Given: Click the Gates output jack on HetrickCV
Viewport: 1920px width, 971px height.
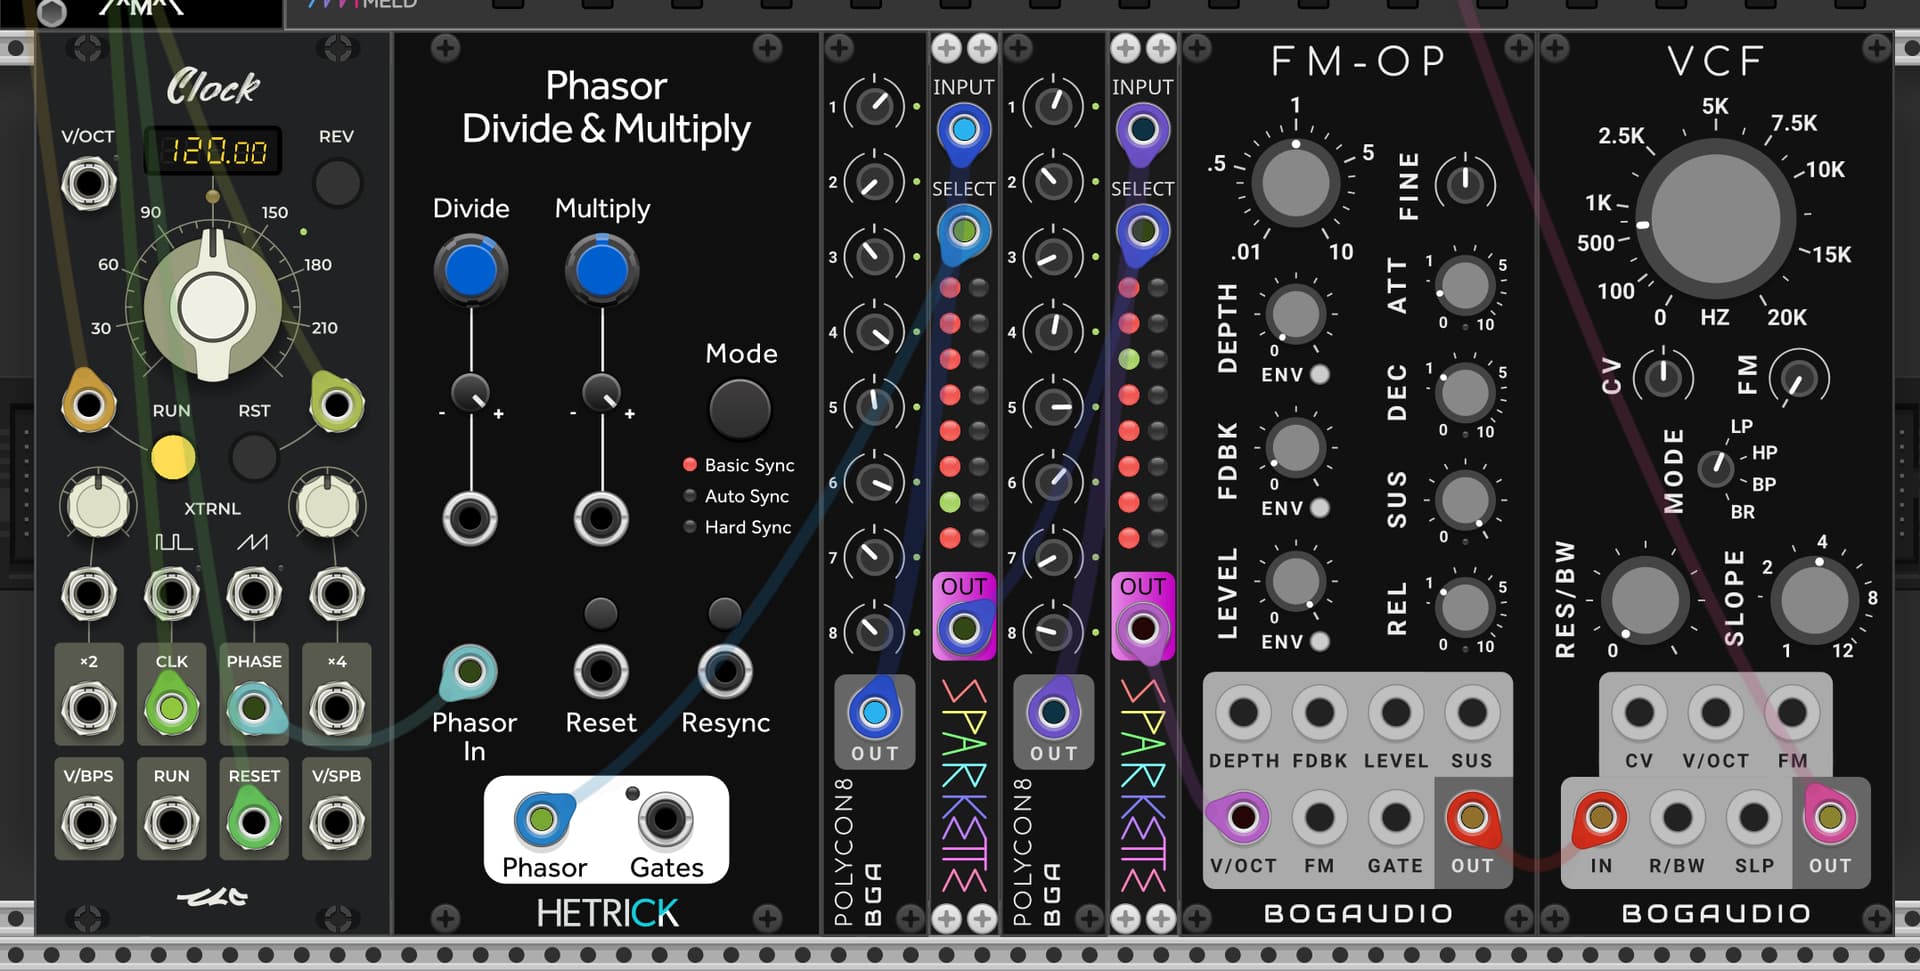Looking at the screenshot, I should [x=665, y=819].
